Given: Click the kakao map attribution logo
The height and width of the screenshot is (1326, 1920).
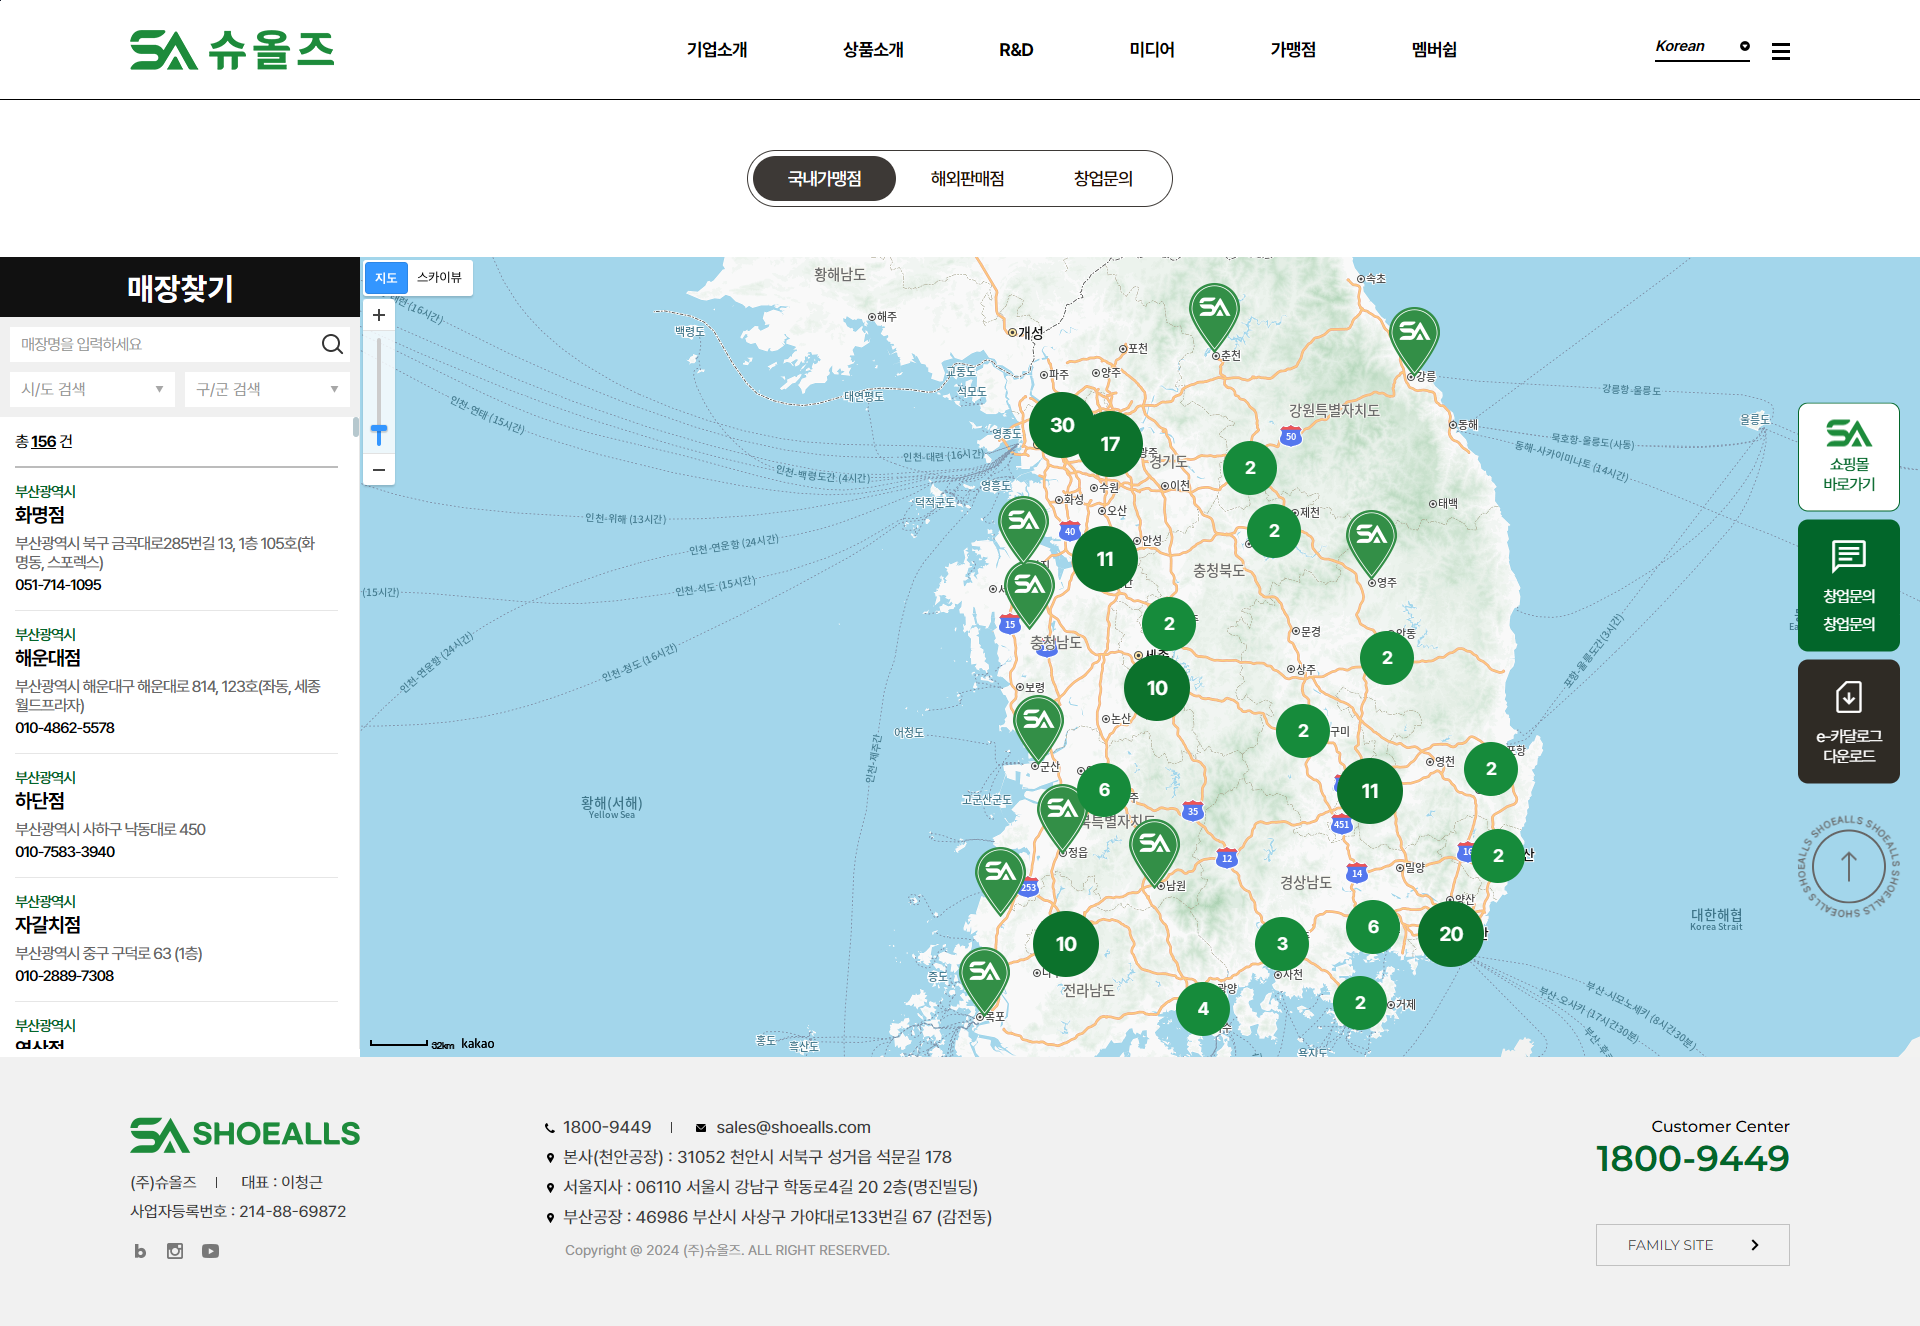Looking at the screenshot, I should click(x=478, y=1043).
